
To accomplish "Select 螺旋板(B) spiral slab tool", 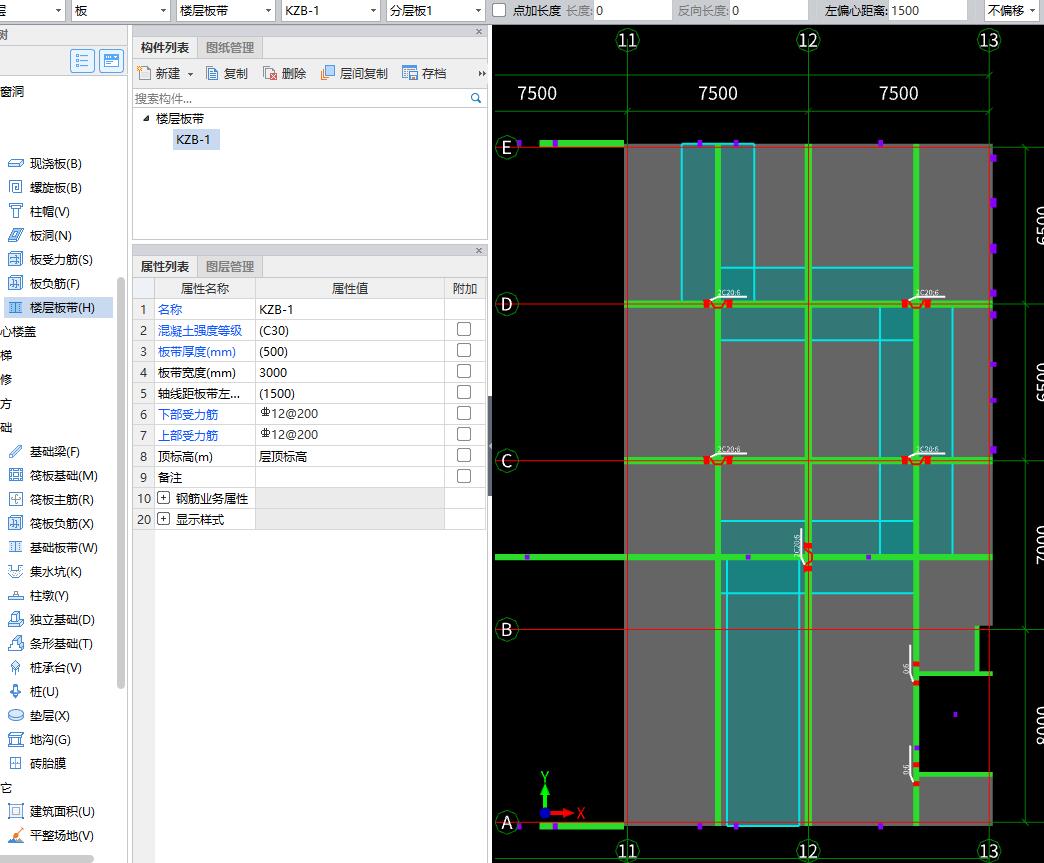I will point(45,188).
